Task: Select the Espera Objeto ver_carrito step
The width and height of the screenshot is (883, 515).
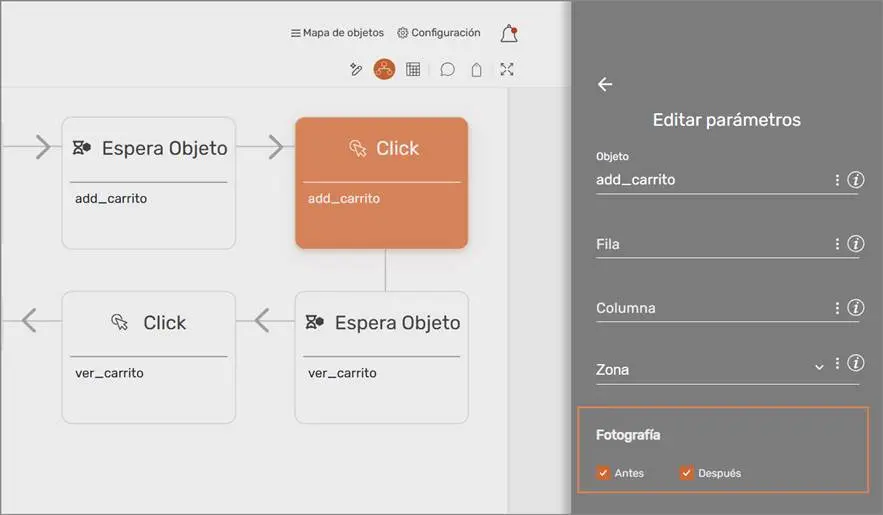Action: pyautogui.click(x=381, y=357)
